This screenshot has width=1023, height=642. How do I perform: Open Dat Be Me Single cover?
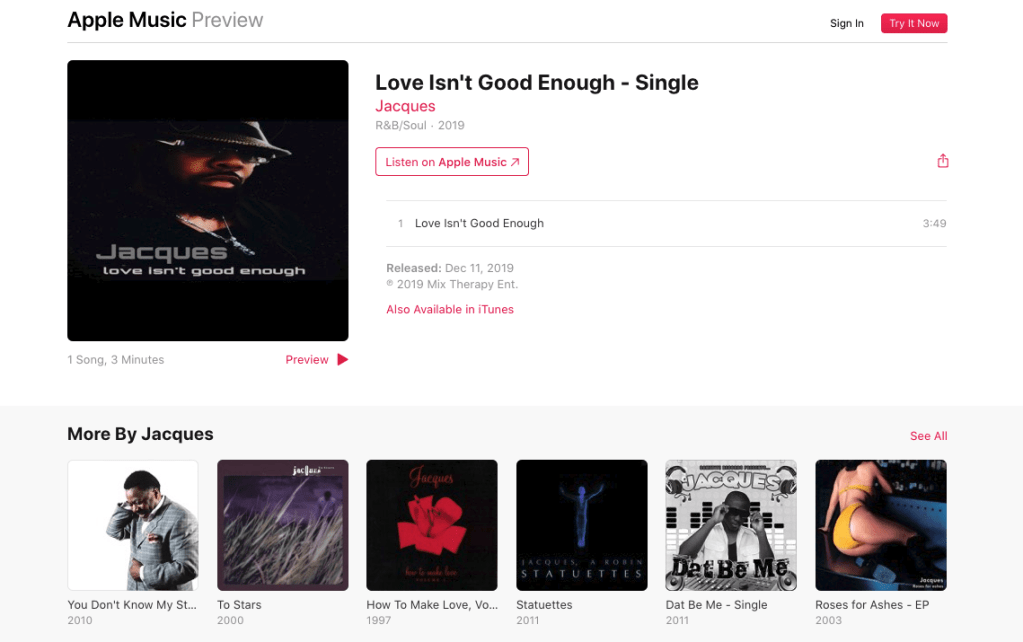click(x=731, y=525)
